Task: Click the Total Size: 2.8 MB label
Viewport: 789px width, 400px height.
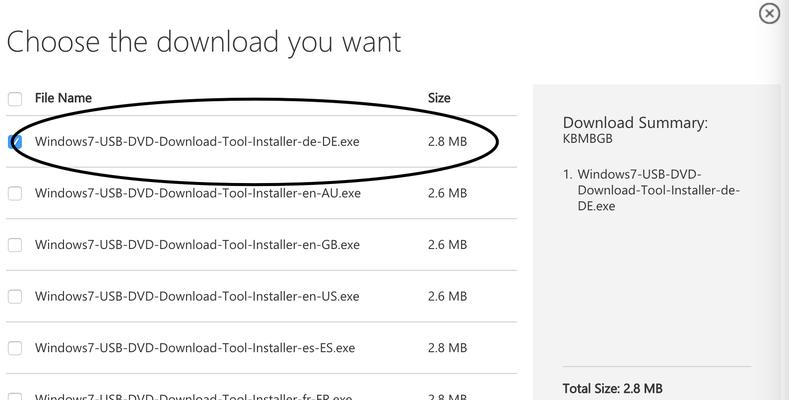Action: click(612, 388)
